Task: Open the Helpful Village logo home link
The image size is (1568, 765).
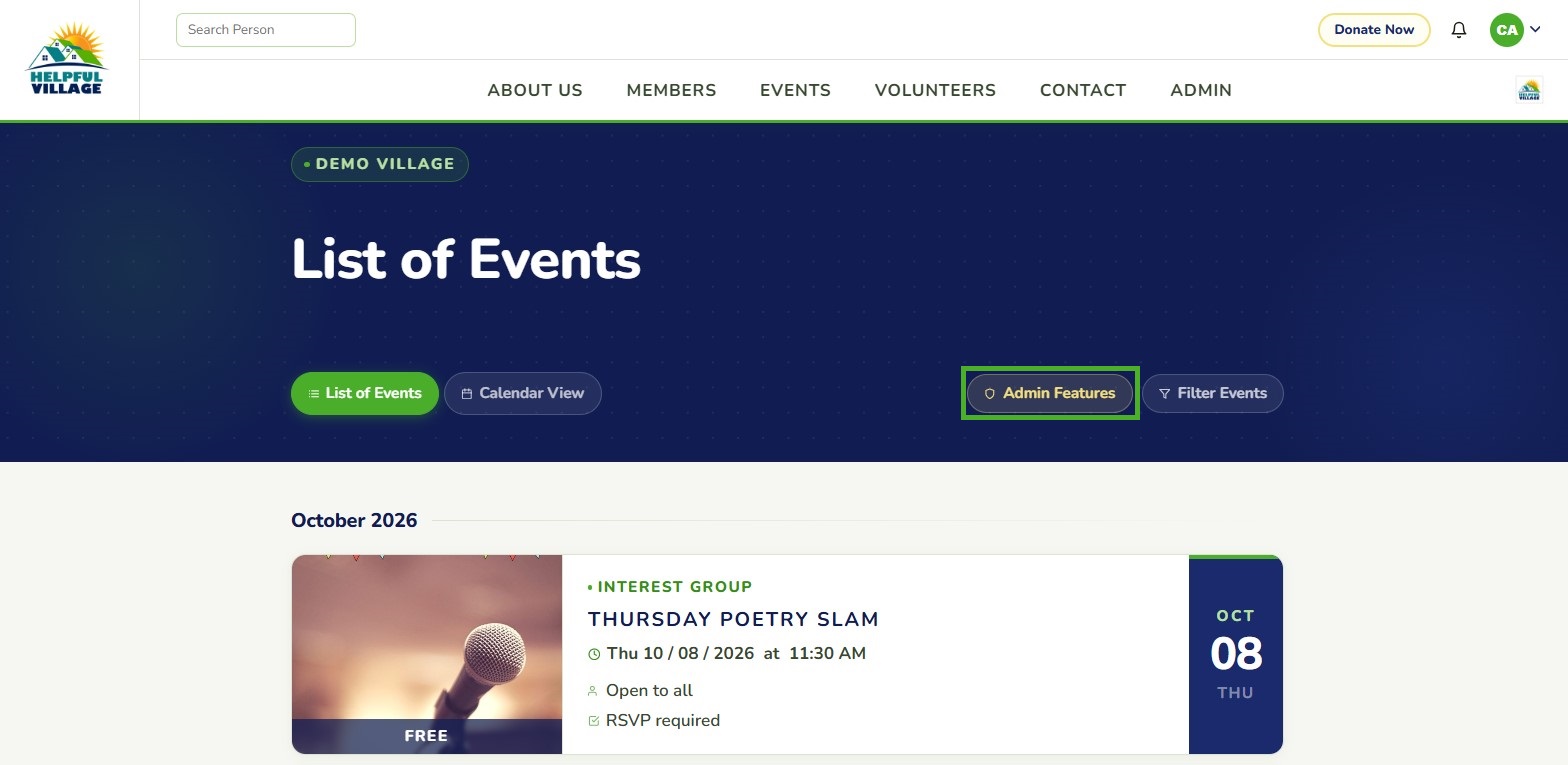Action: [x=66, y=59]
